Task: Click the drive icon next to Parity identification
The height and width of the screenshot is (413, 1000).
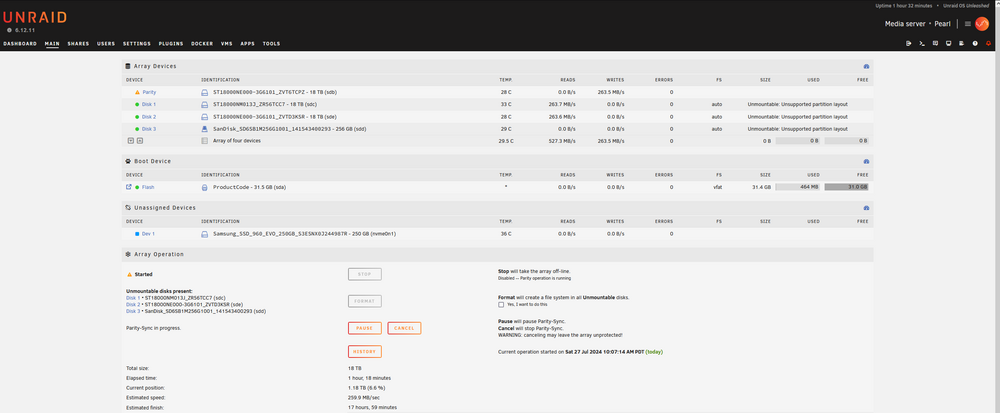Action: pos(205,92)
